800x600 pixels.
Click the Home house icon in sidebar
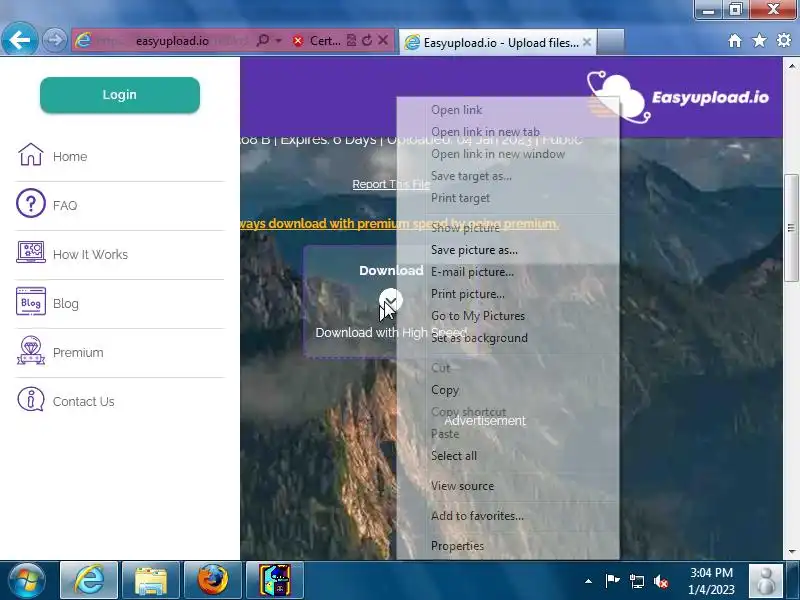click(31, 155)
